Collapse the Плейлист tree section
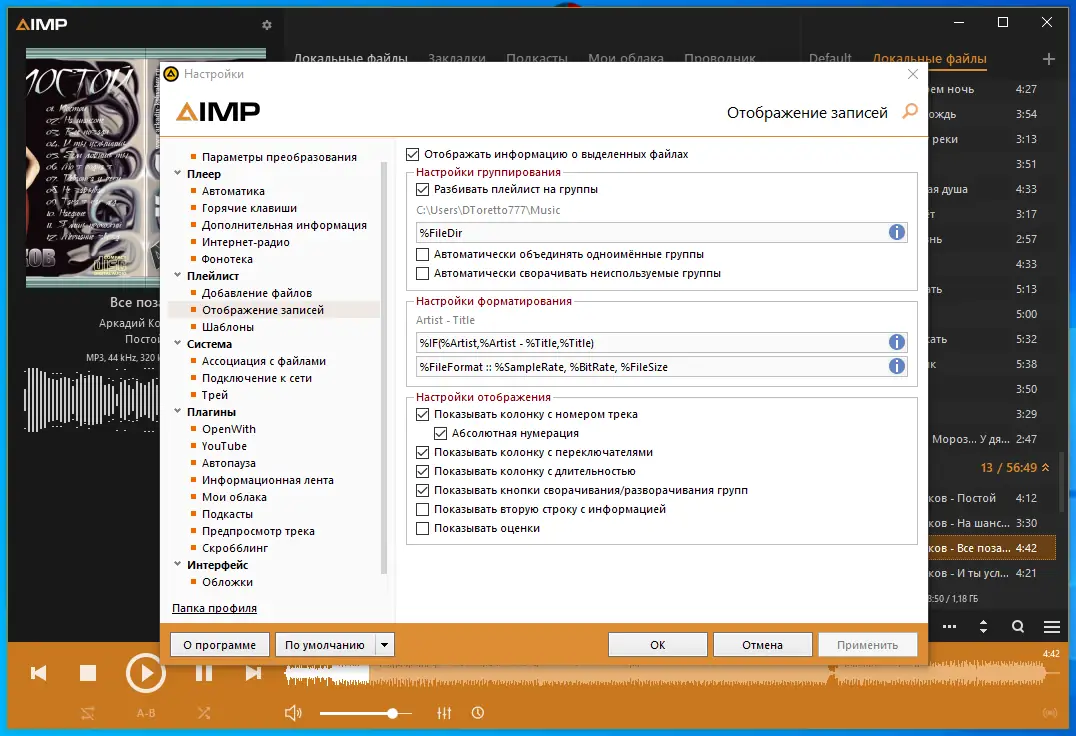 coord(178,276)
